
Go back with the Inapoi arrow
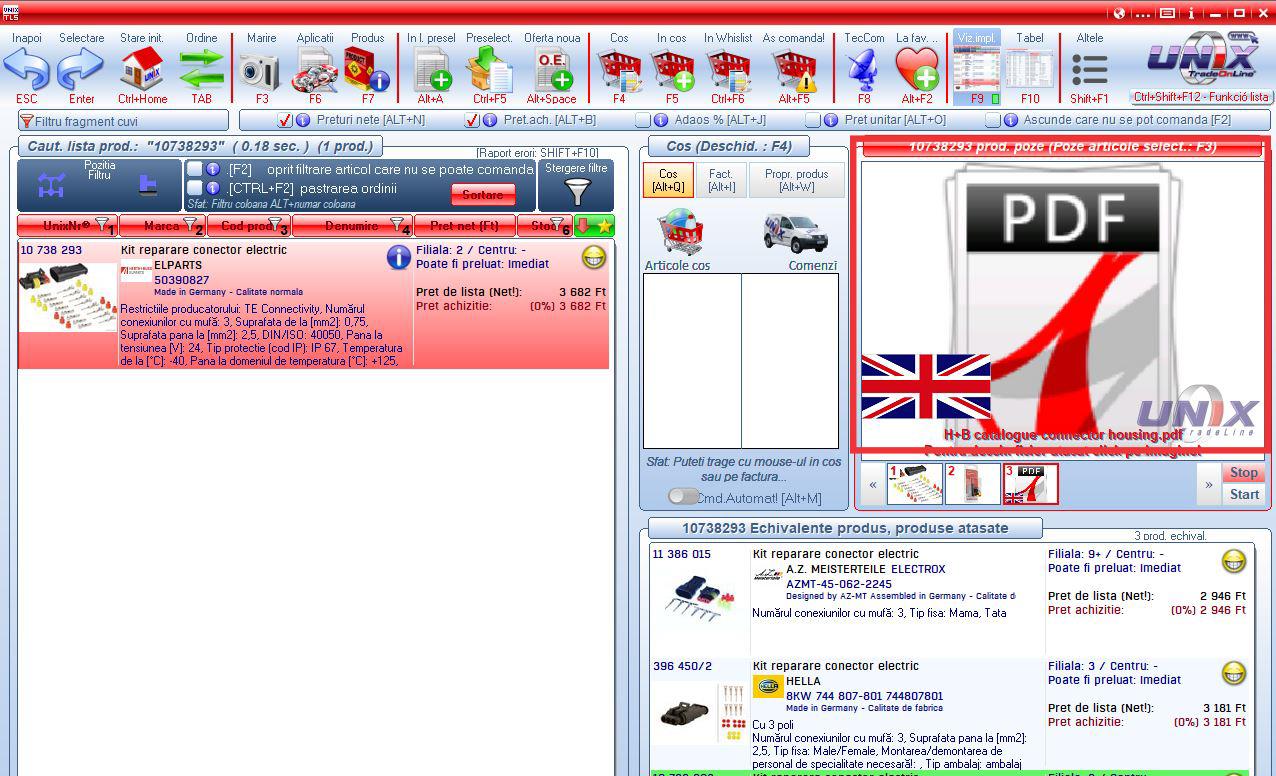(26, 69)
